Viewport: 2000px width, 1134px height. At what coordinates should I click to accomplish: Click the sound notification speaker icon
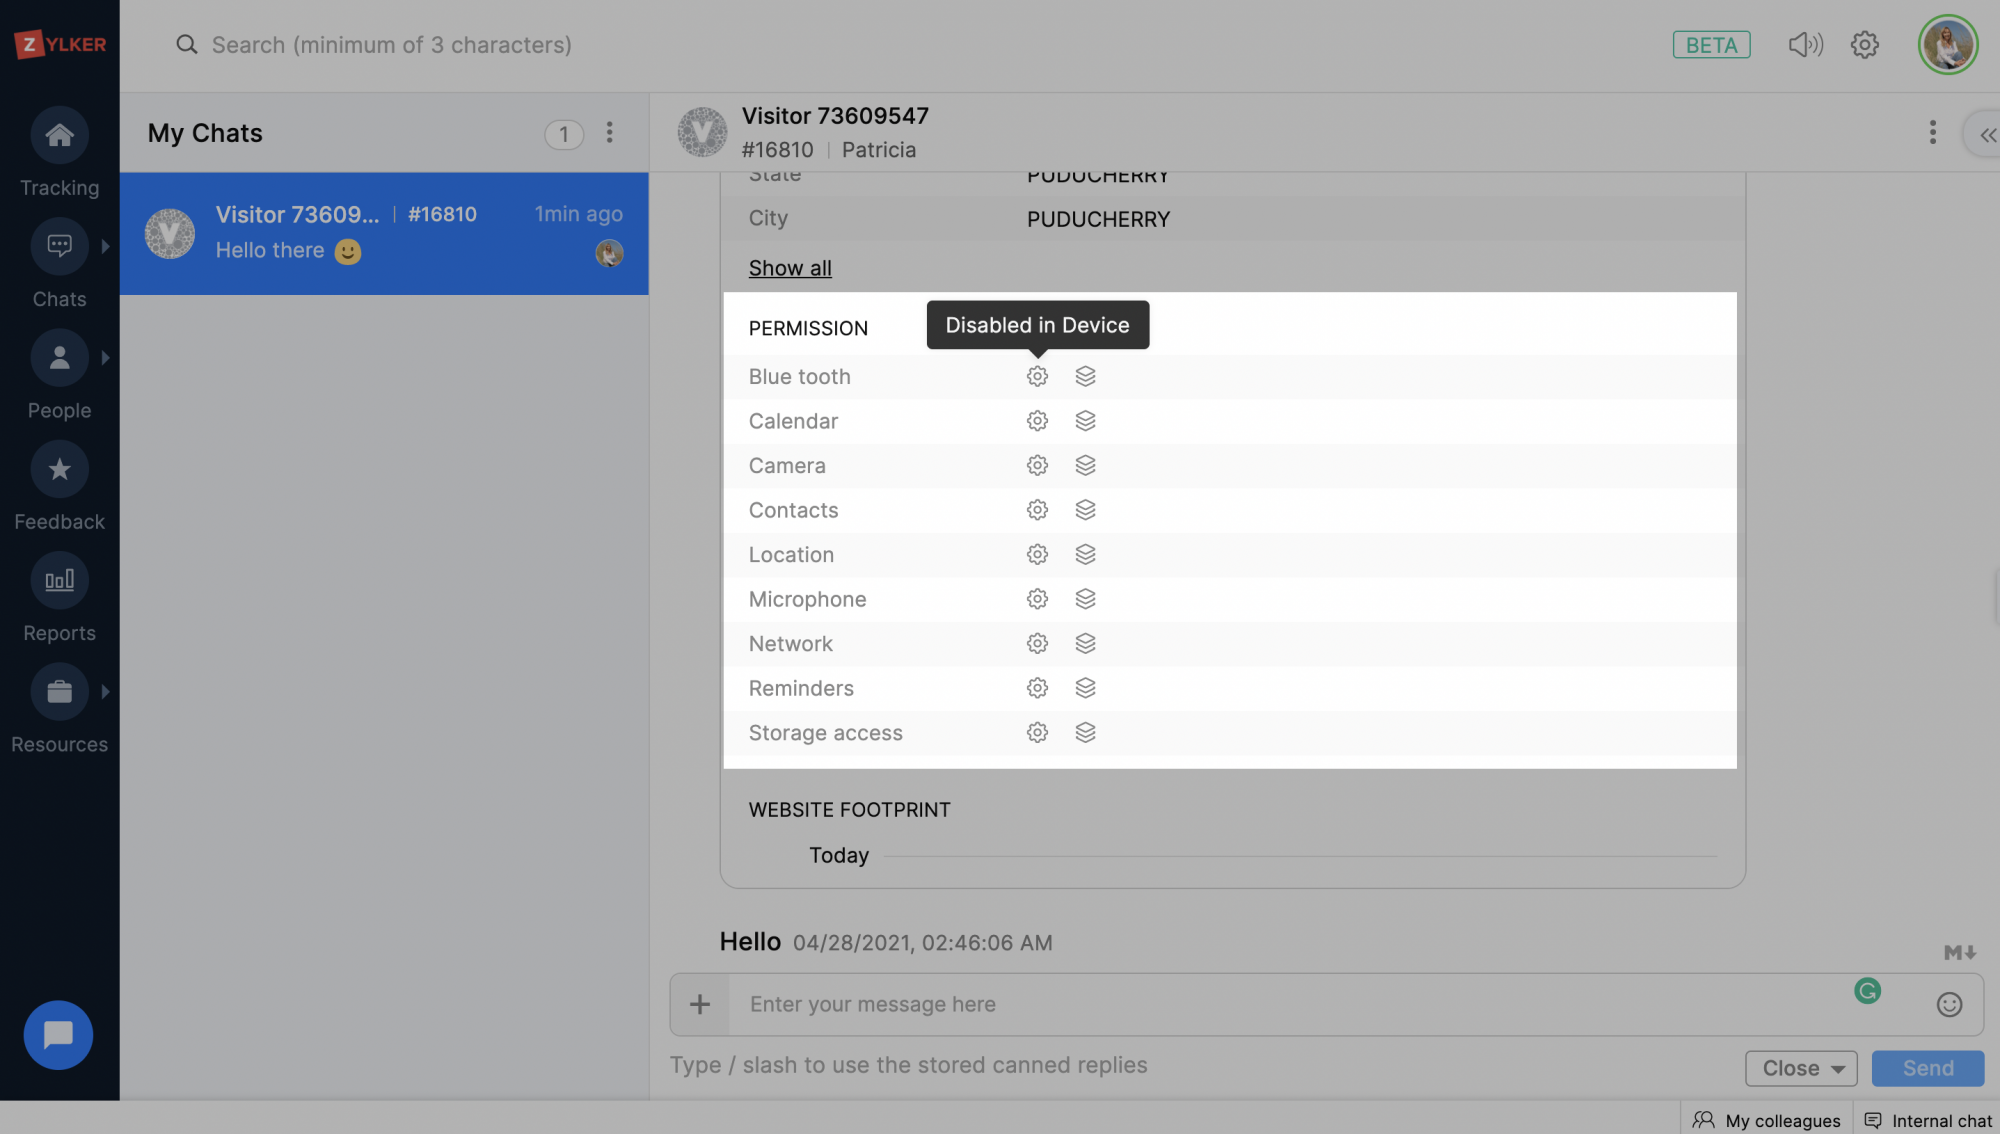pyautogui.click(x=1805, y=45)
